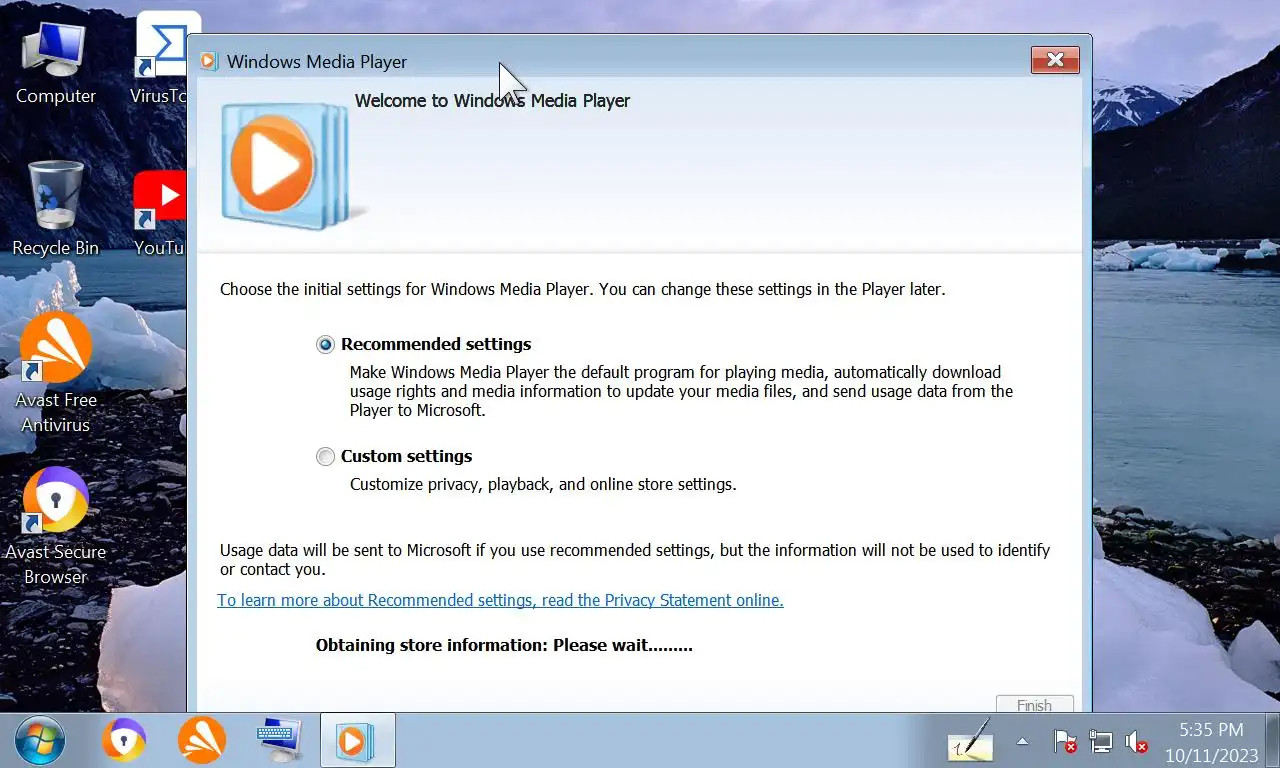The image size is (1280, 768).
Task: Open the network status tray icon
Action: [1100, 742]
